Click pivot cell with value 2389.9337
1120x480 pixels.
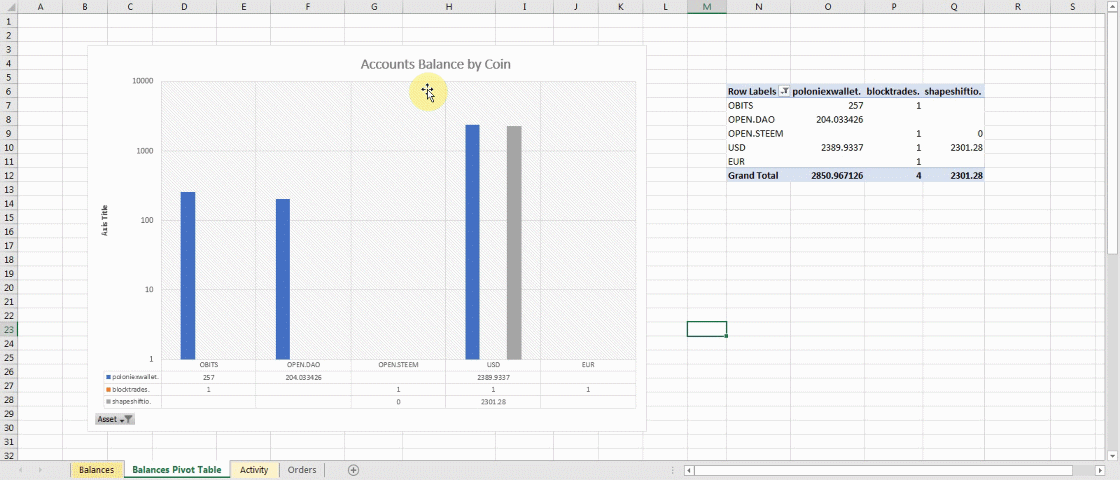827,147
